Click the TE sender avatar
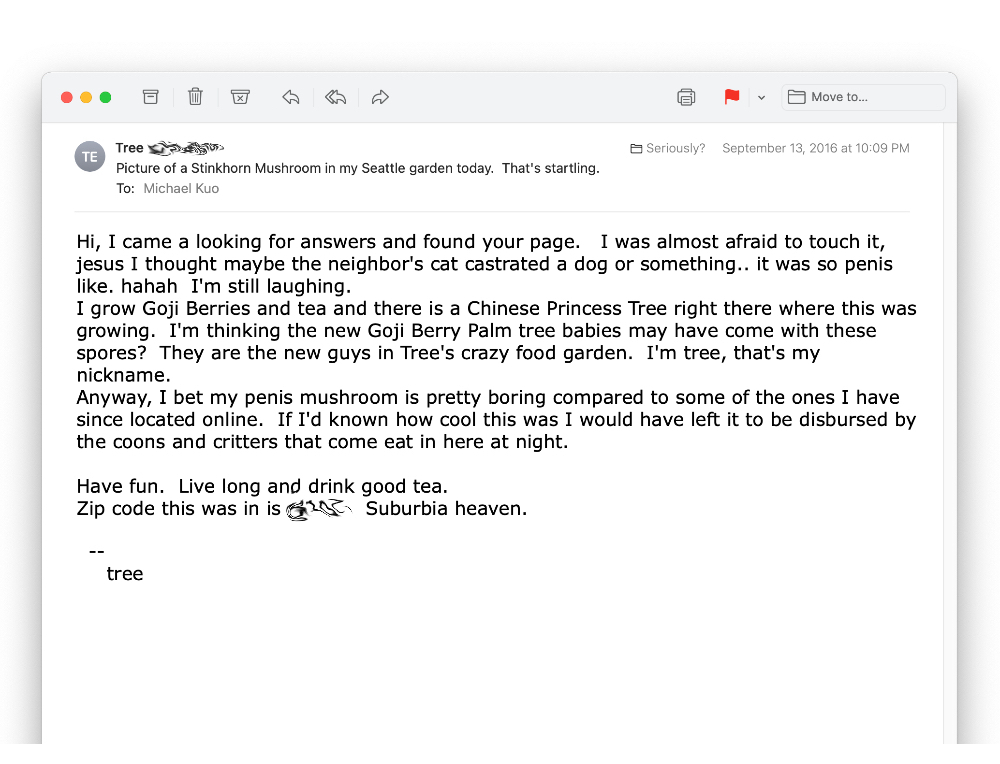 [x=90, y=157]
